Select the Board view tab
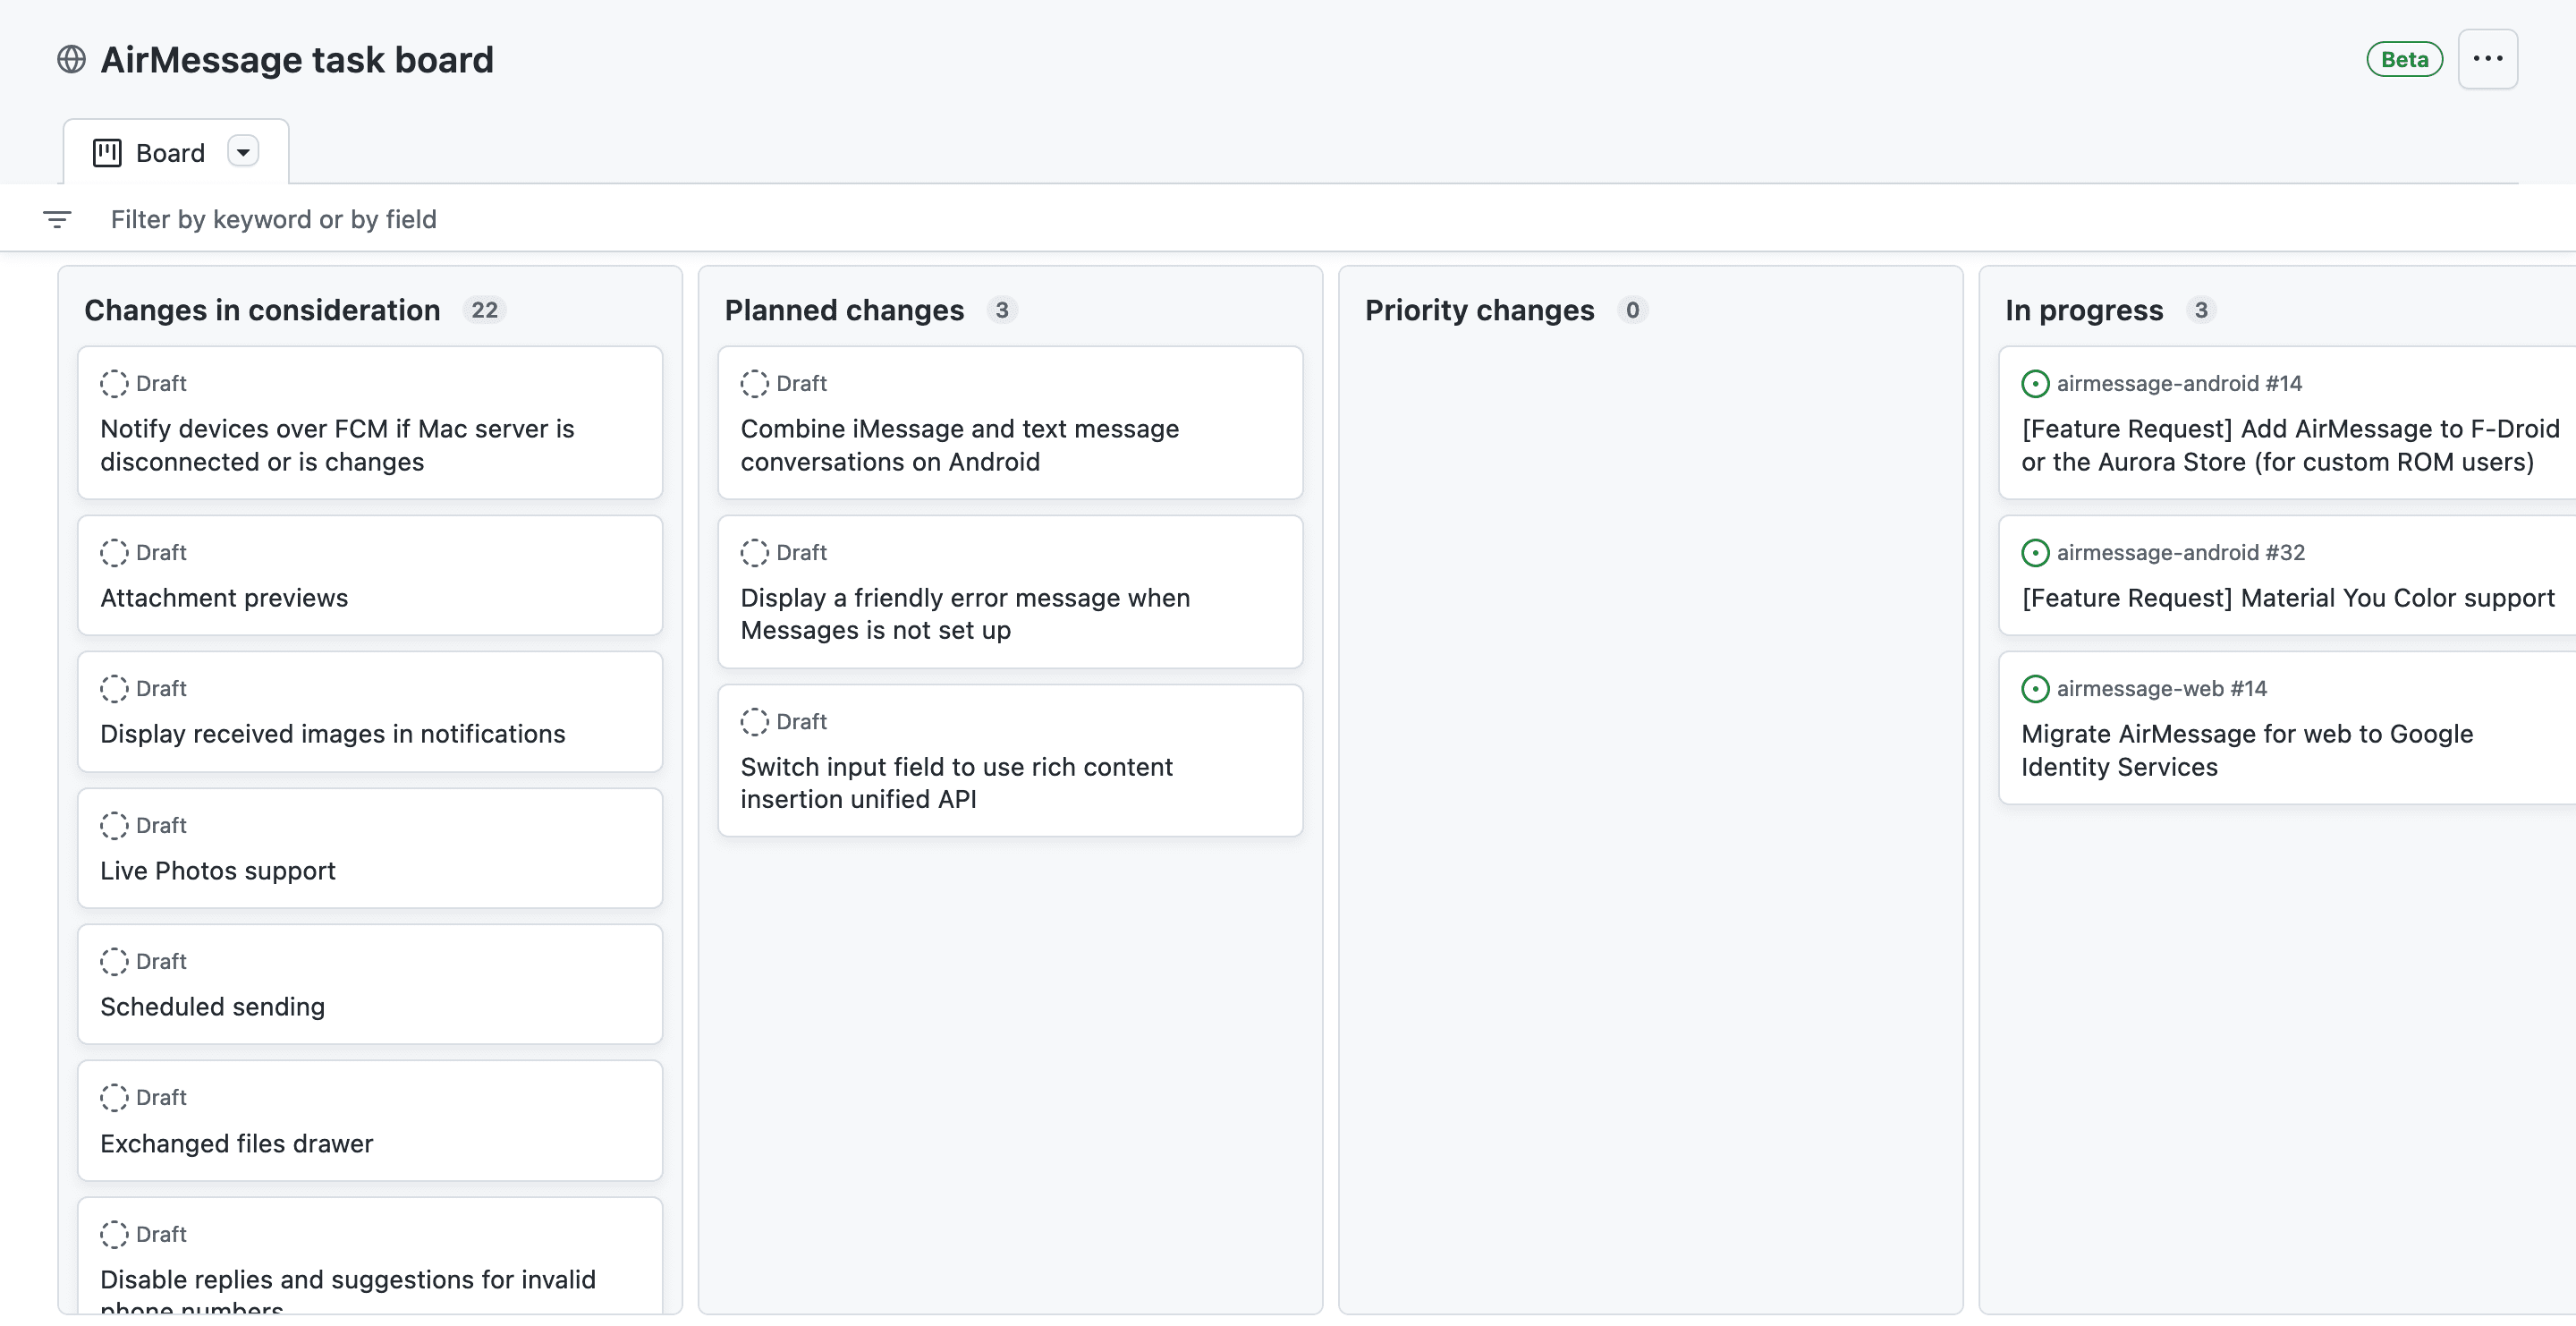Screen dimensions: 2576x1326 [176, 152]
